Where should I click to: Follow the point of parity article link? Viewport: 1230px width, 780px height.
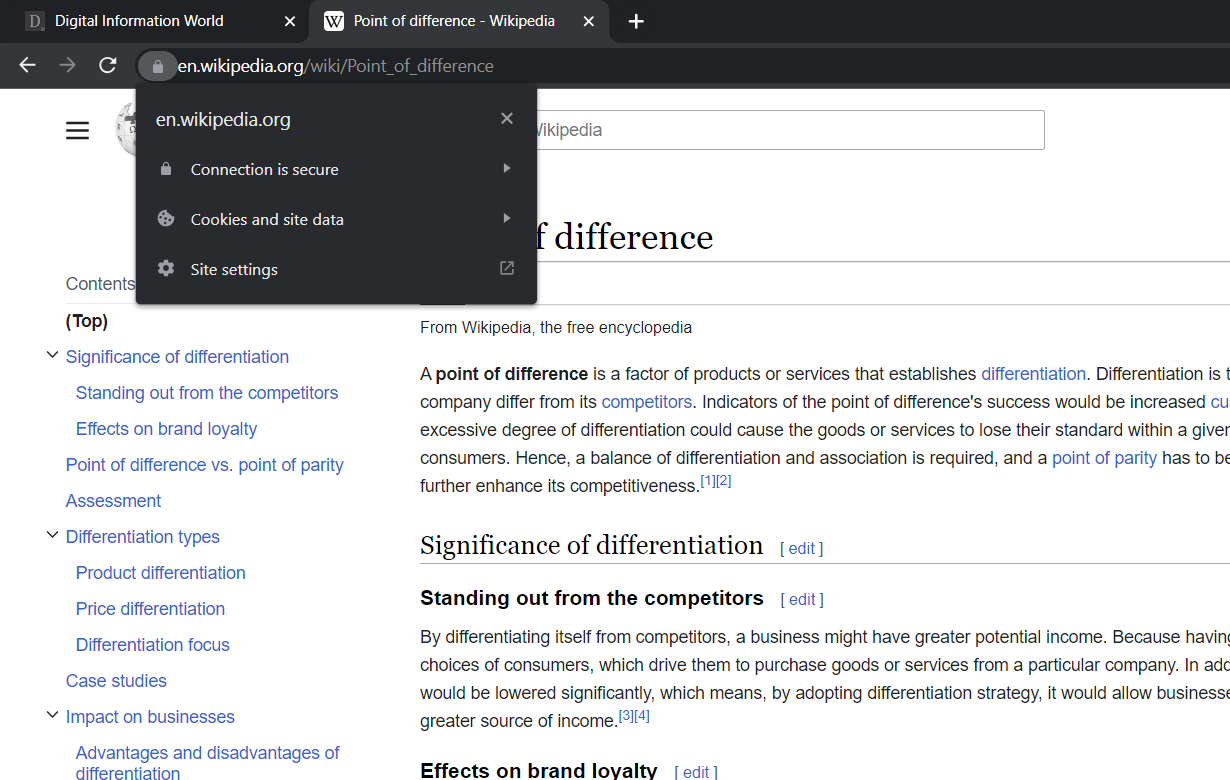pos(1104,458)
